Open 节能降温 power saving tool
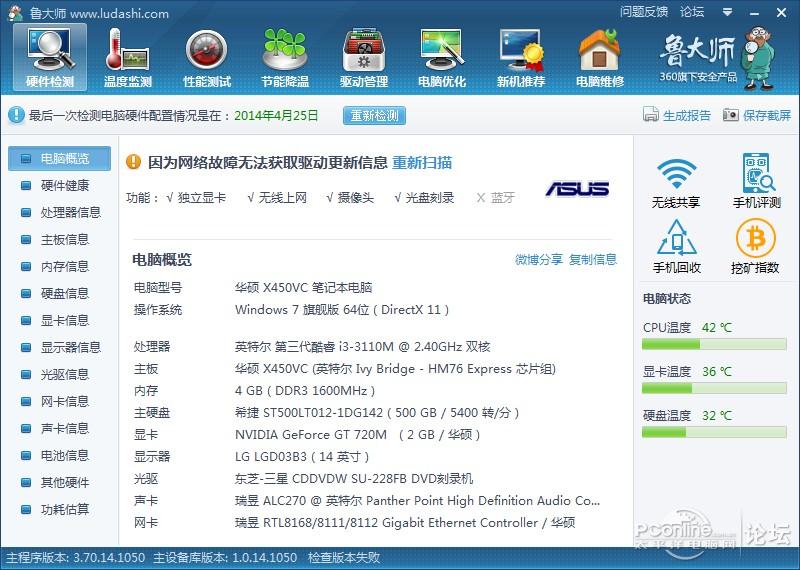 285,57
